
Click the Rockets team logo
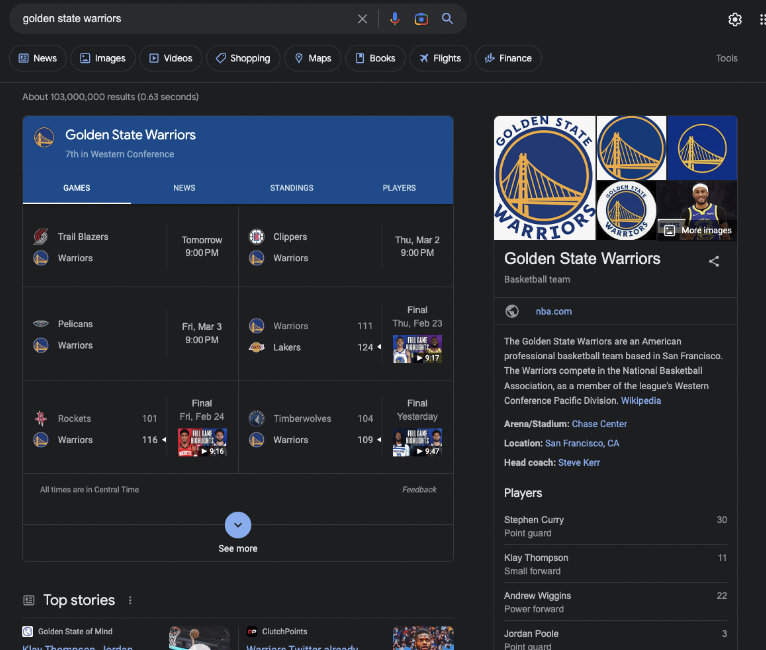click(x=41, y=418)
